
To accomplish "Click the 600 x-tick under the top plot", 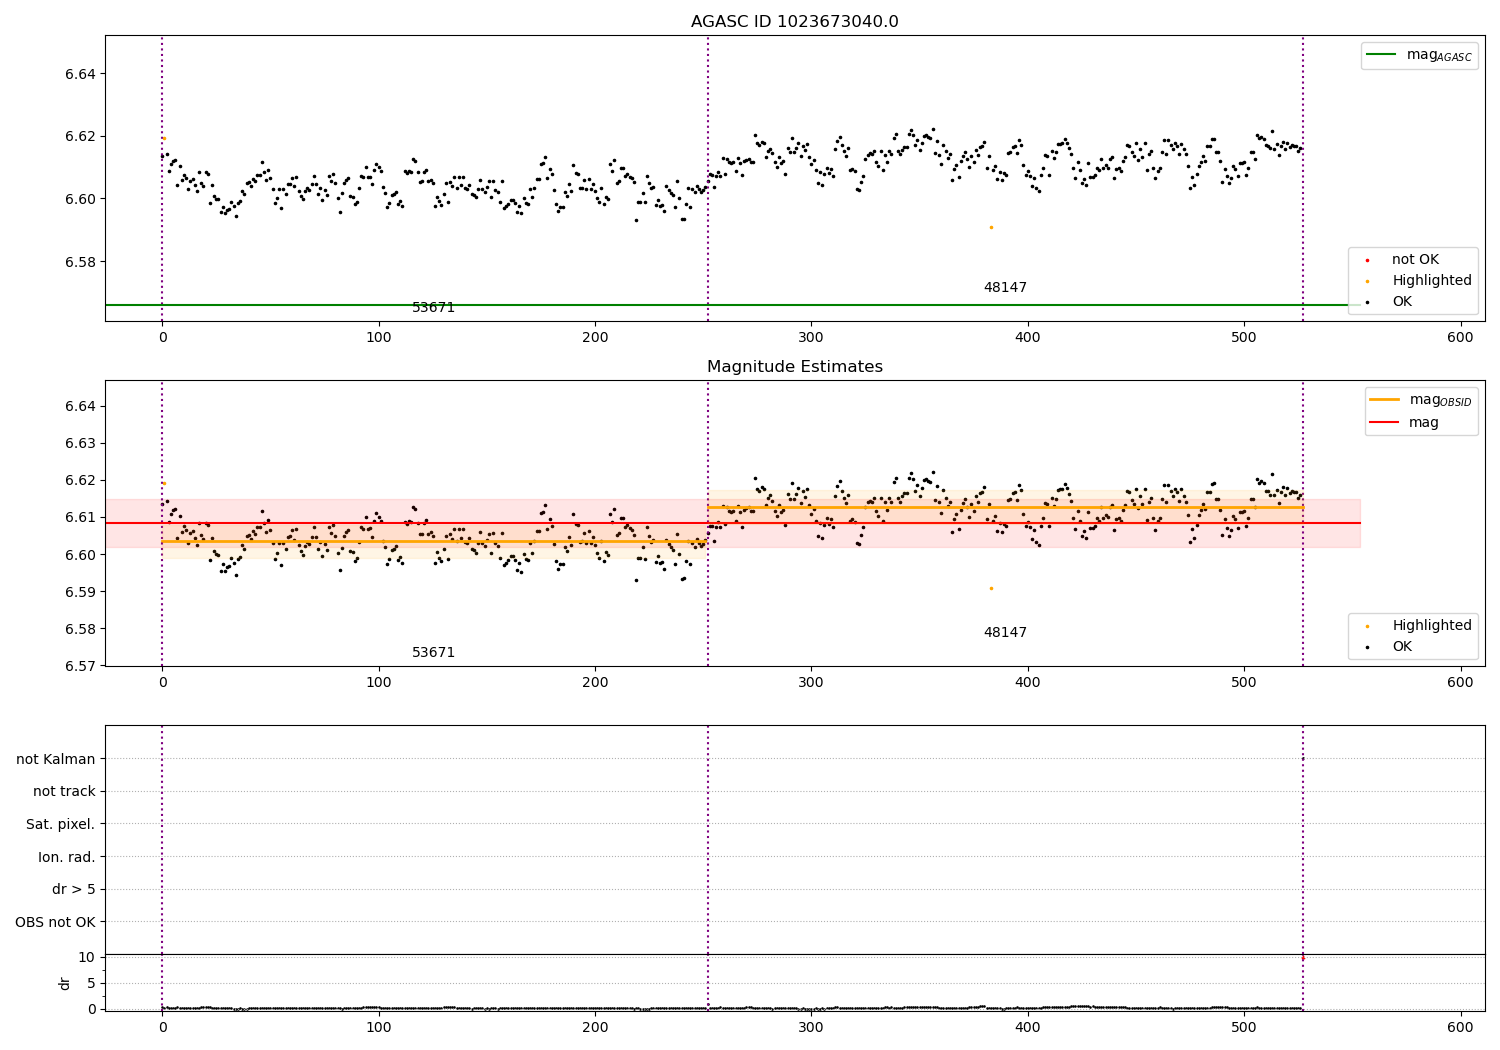I will (1460, 338).
